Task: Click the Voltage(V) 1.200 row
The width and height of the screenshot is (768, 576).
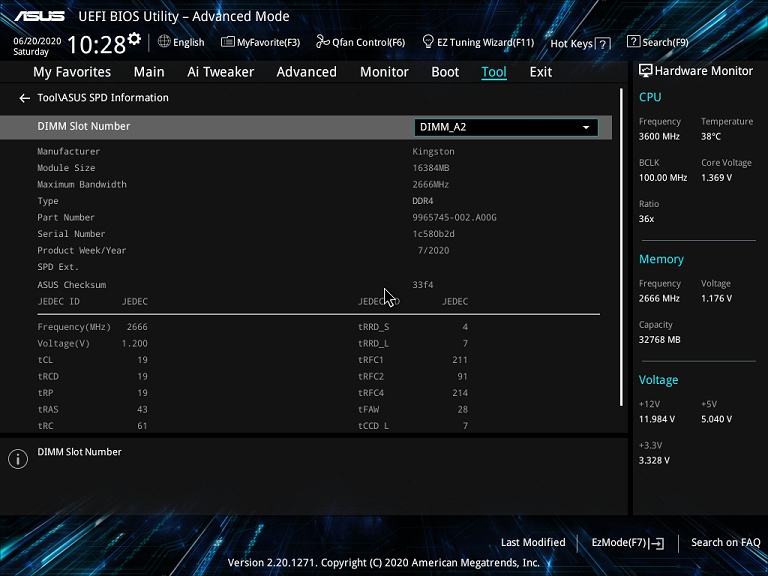Action: [x=92, y=343]
